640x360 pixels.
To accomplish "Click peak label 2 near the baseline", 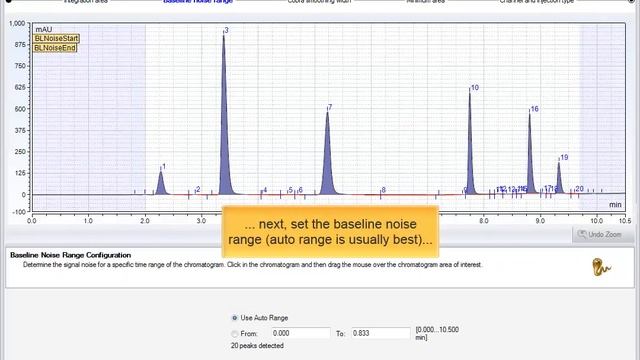I will click(198, 189).
